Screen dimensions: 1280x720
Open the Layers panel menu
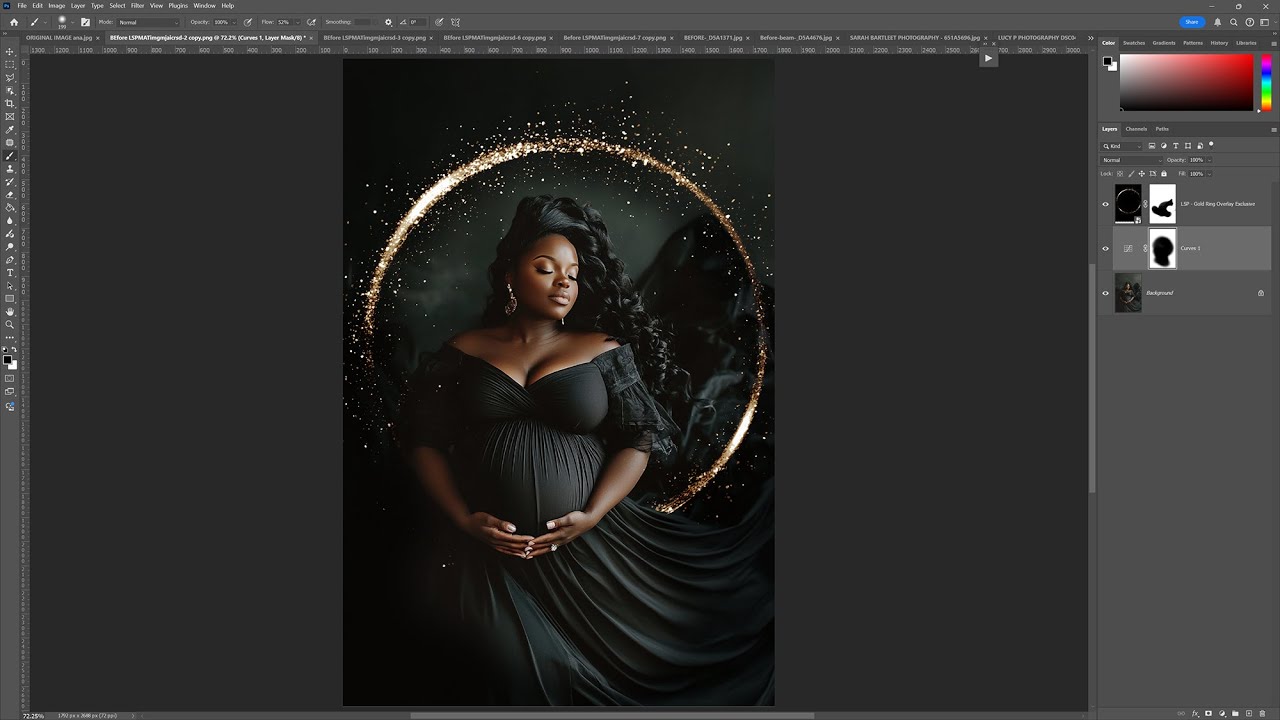tap(1273, 129)
